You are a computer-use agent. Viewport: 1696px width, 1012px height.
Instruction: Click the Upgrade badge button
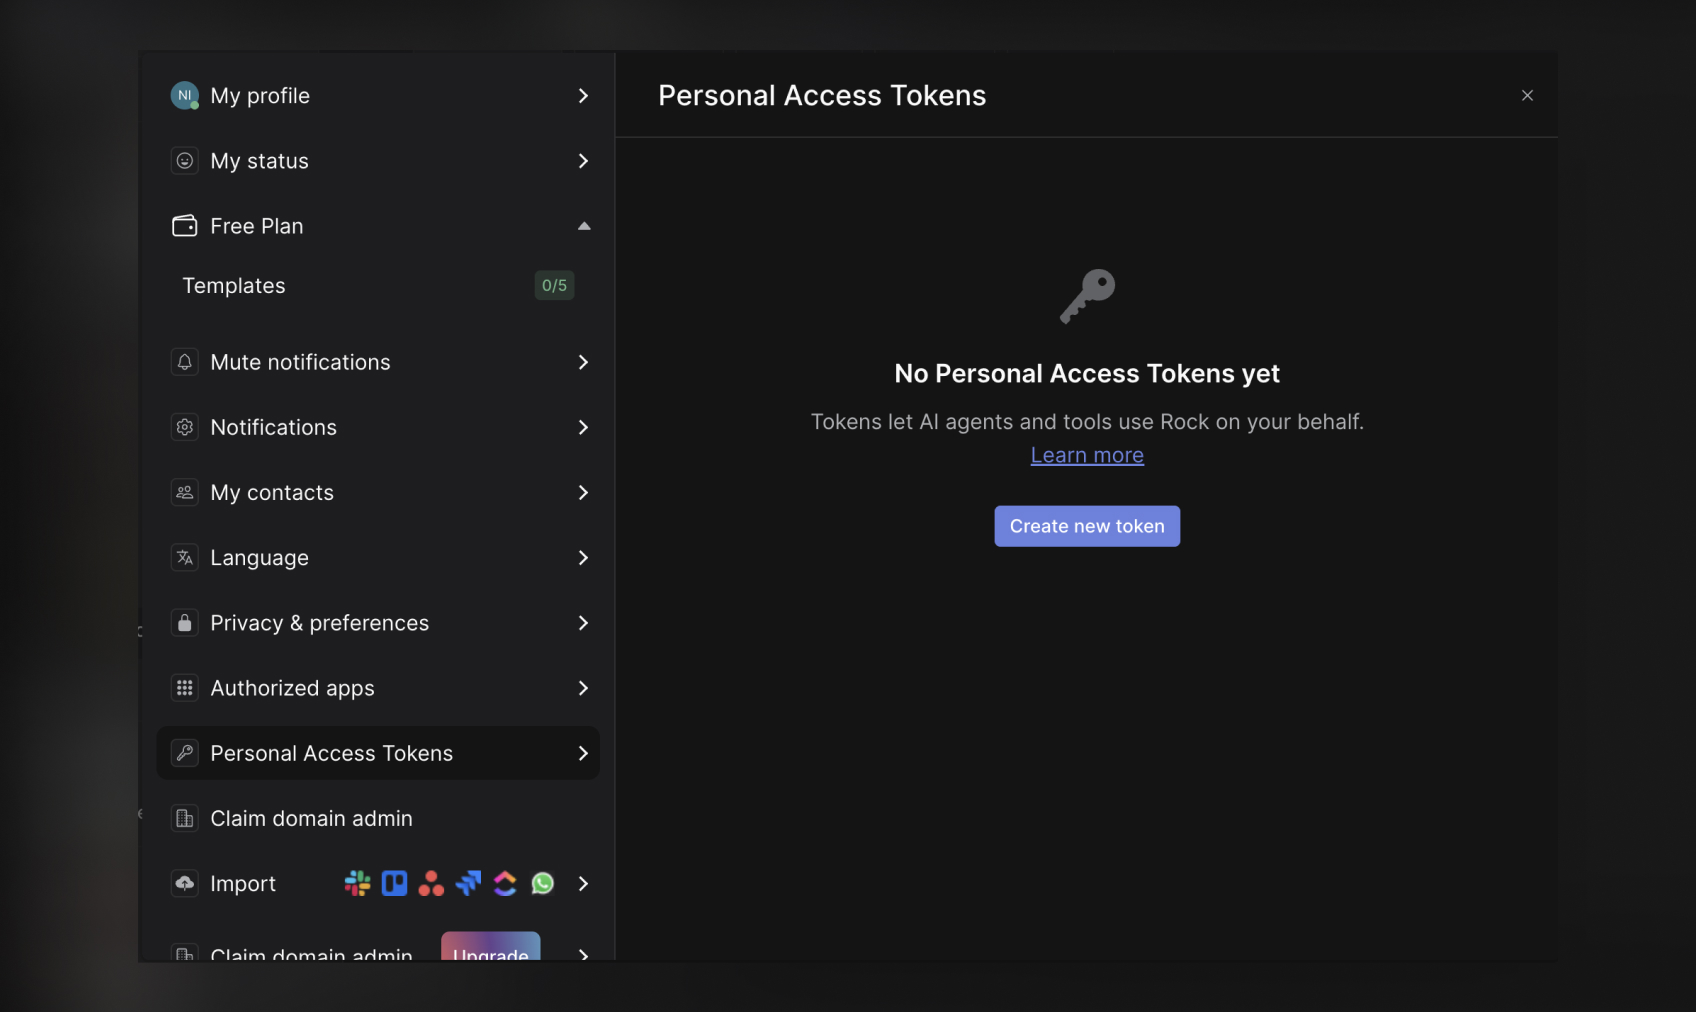491,947
